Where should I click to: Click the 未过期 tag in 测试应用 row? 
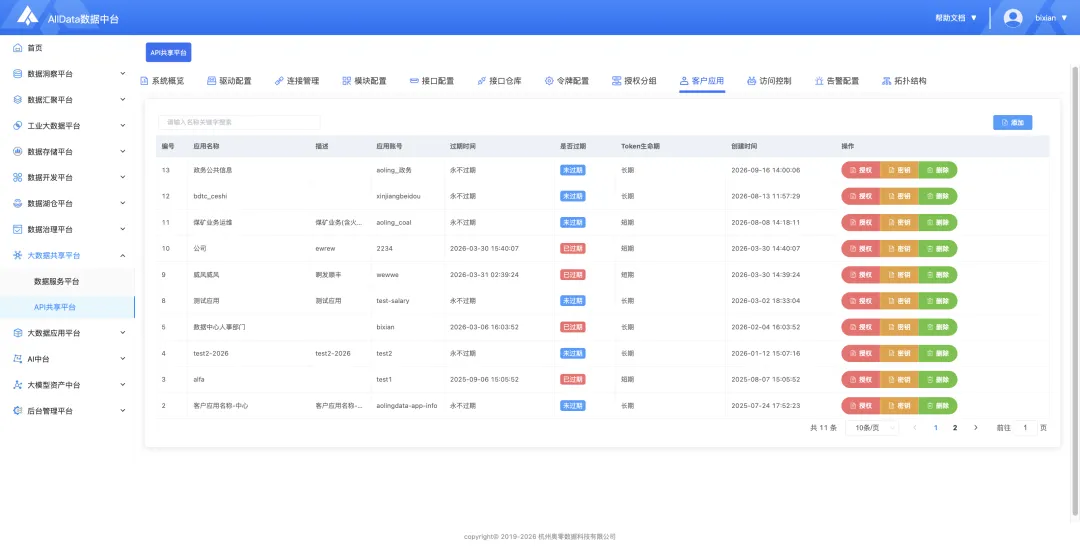[x=572, y=301]
